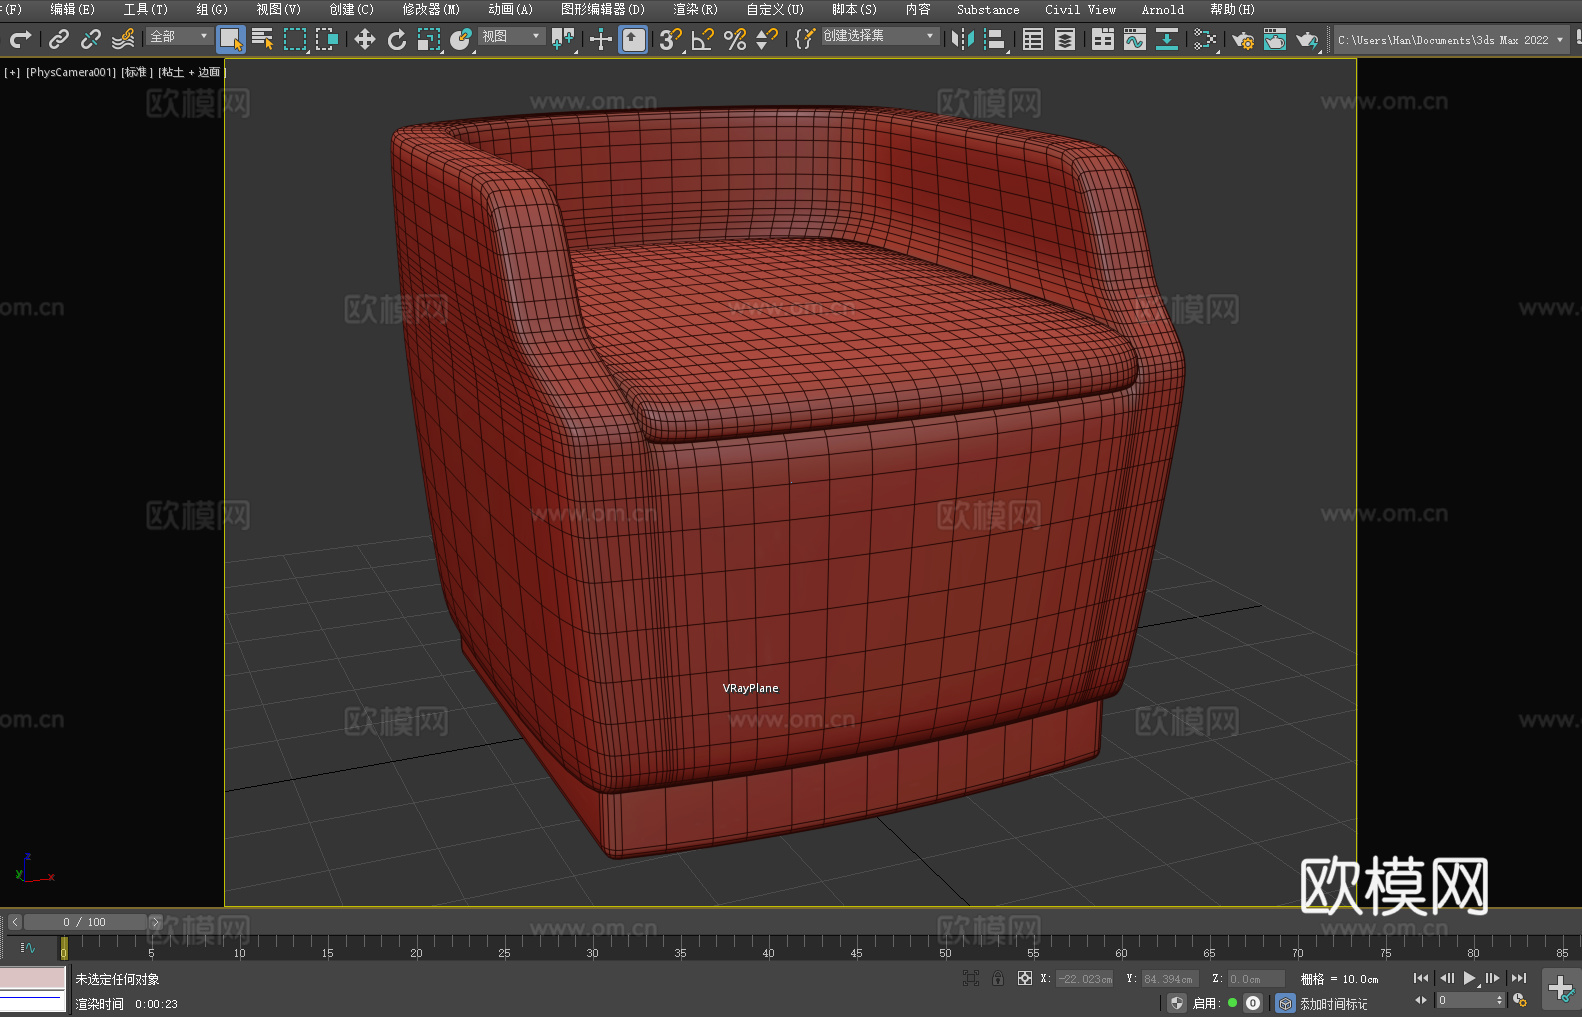
Task: Activate the Select and Move tool
Action: click(365, 39)
